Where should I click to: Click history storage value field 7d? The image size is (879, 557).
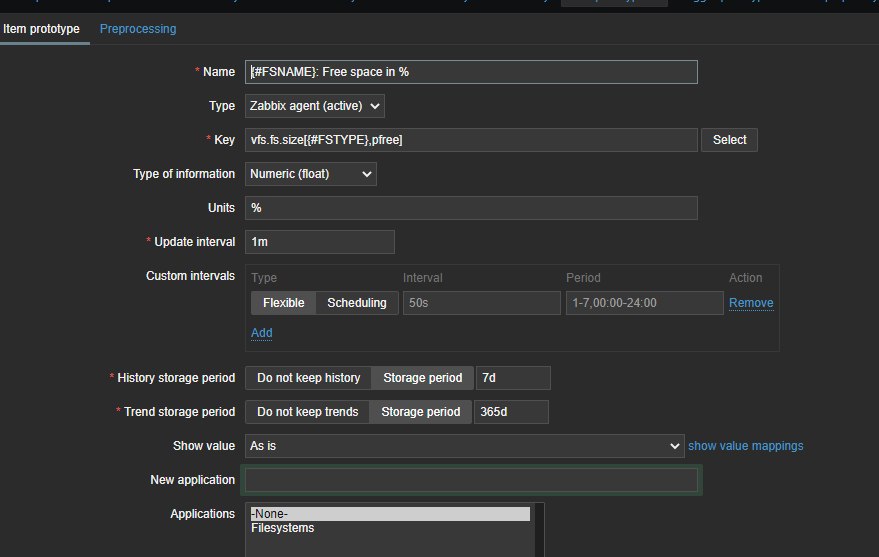513,378
